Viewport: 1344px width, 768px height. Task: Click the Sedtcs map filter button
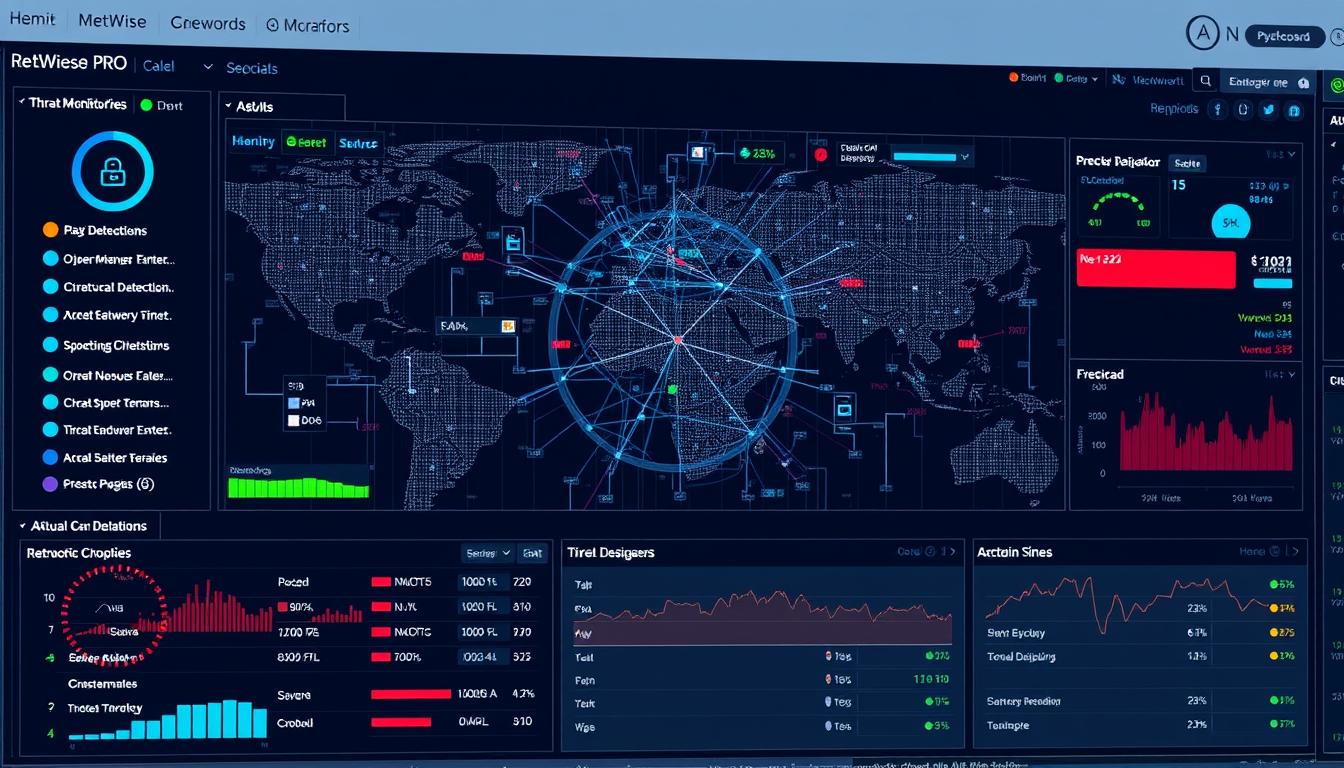pos(358,143)
